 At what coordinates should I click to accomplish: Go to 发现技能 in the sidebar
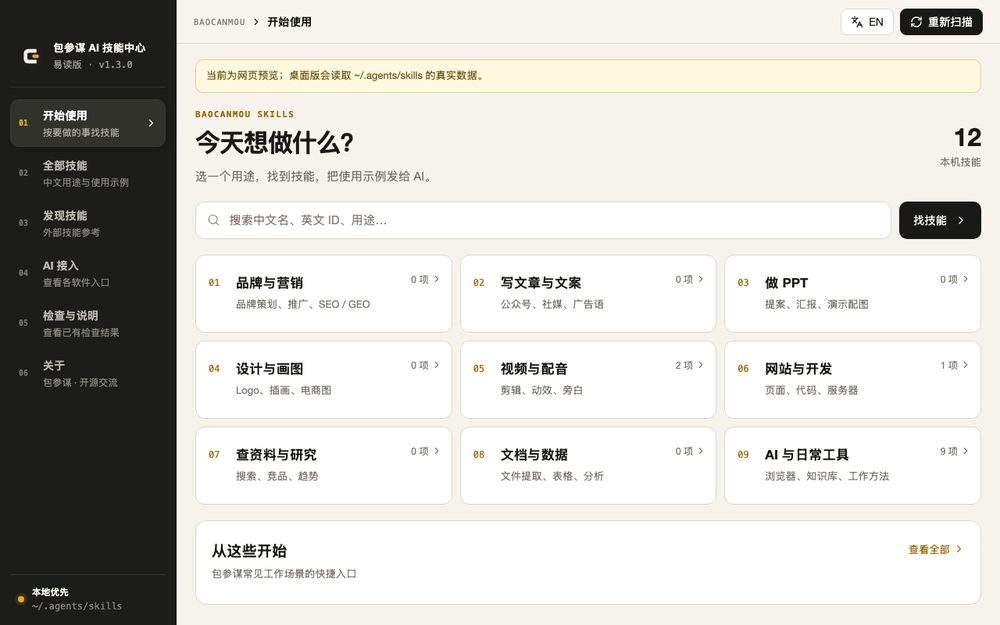pos(88,223)
